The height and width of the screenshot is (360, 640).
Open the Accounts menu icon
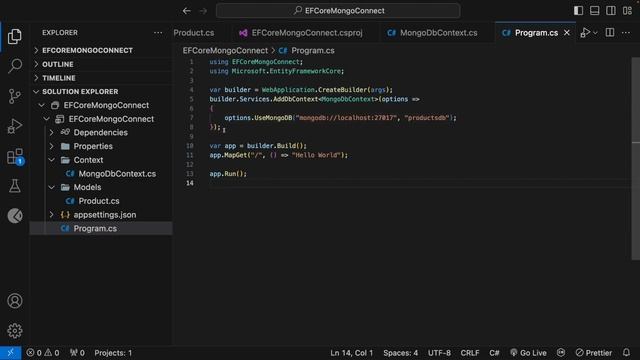tap(15, 301)
